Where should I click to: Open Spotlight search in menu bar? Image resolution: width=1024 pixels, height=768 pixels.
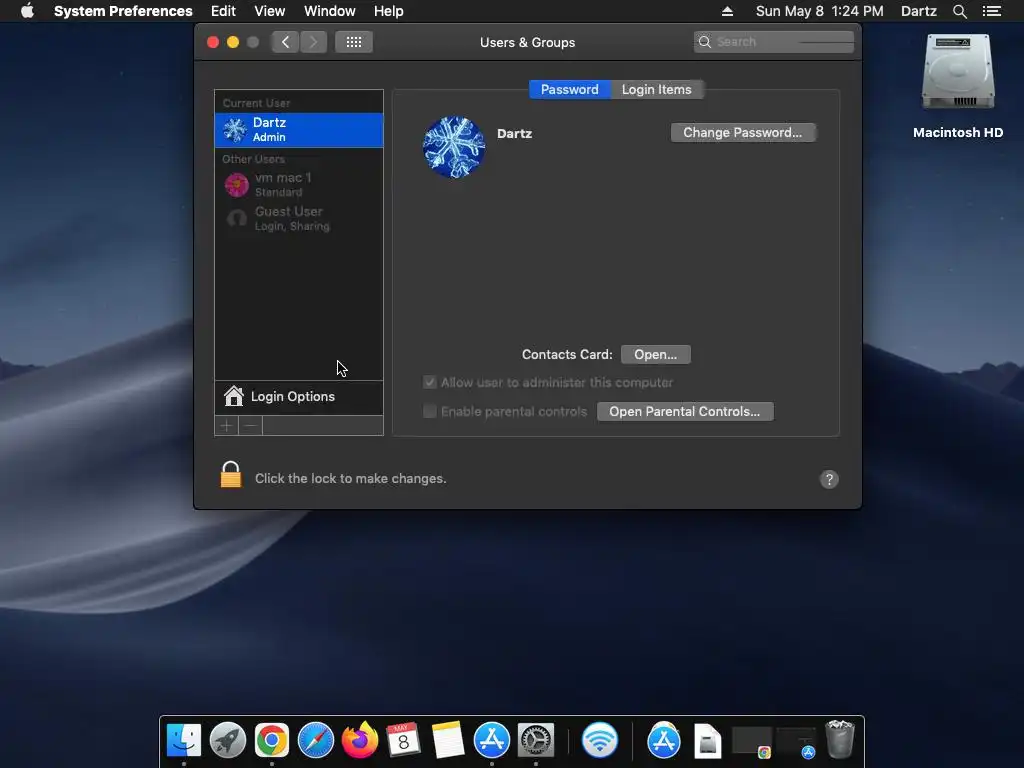[959, 11]
